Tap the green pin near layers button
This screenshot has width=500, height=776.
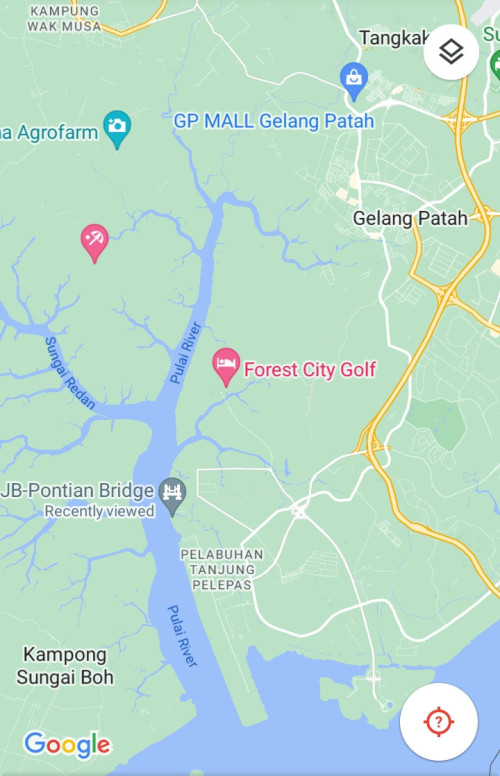pos(495,65)
